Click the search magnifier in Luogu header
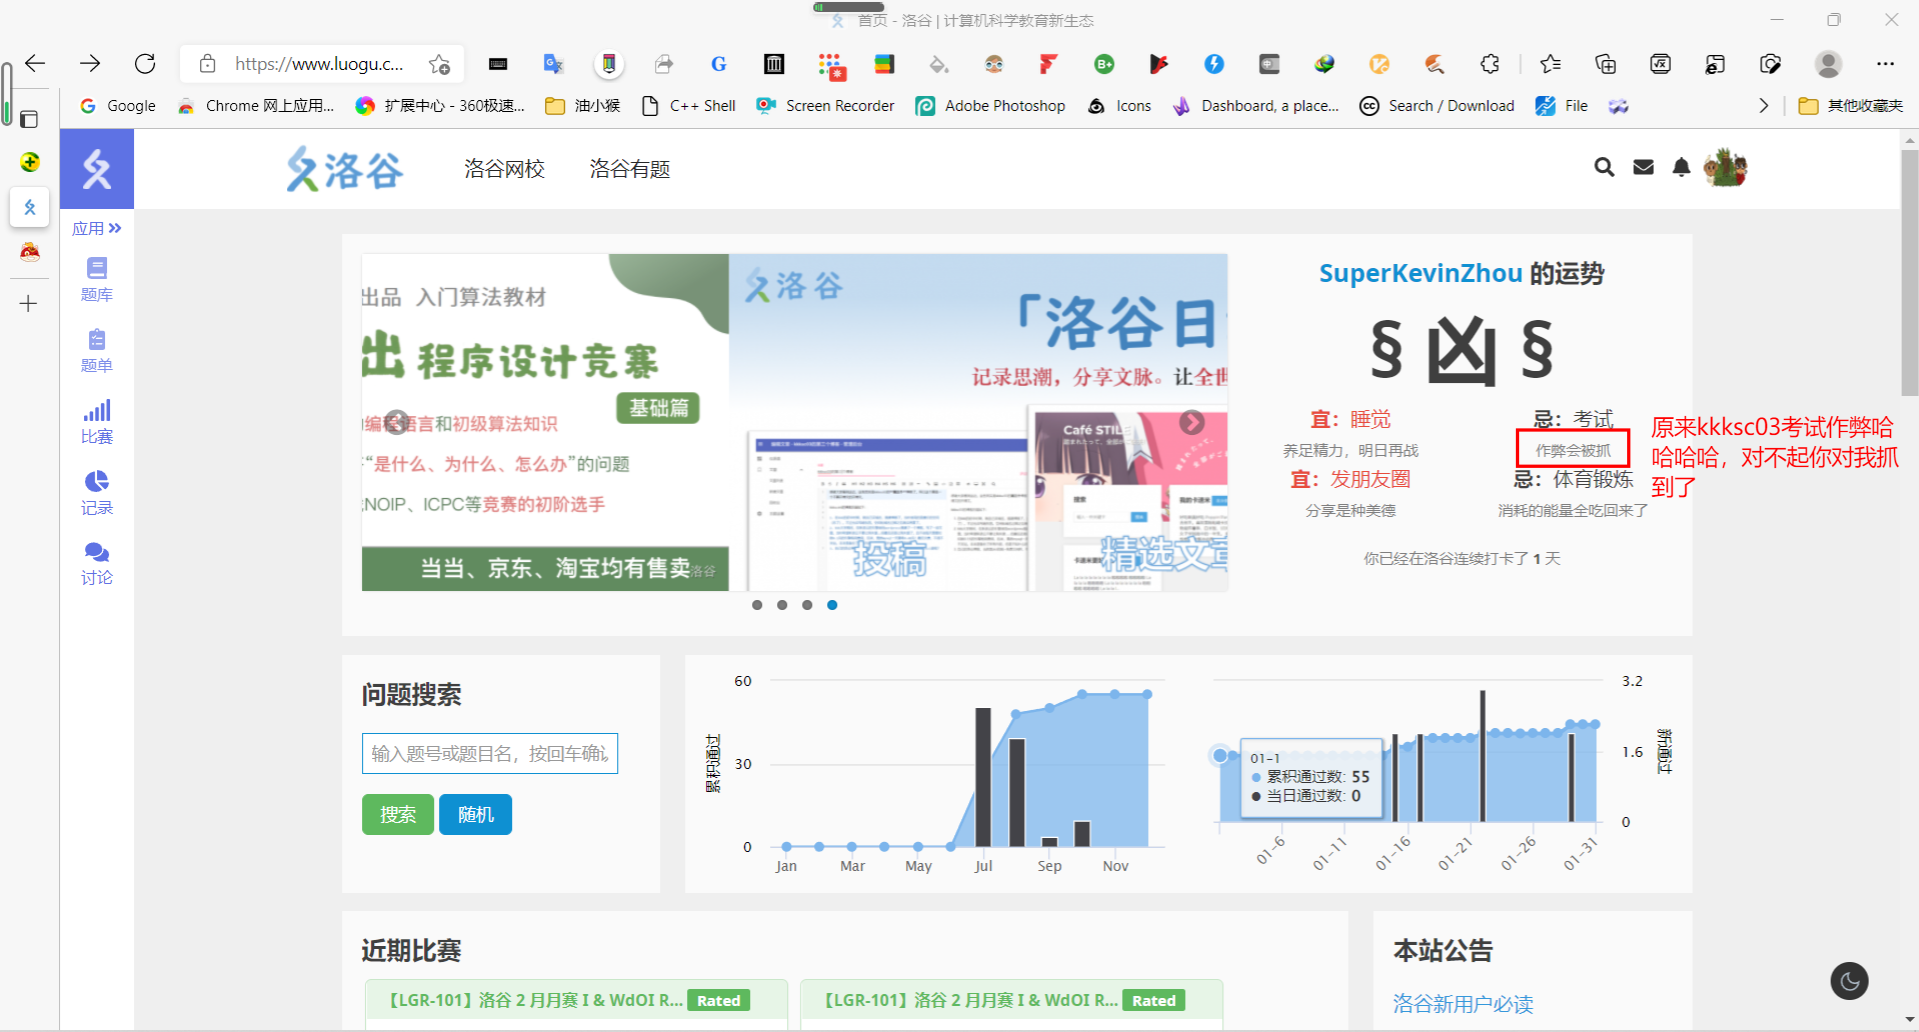 pos(1604,167)
